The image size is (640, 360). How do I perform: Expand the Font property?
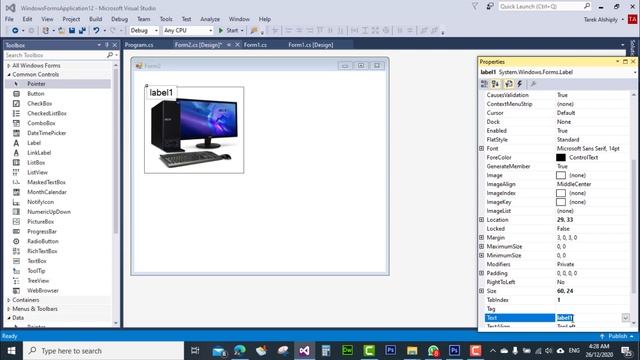point(482,149)
